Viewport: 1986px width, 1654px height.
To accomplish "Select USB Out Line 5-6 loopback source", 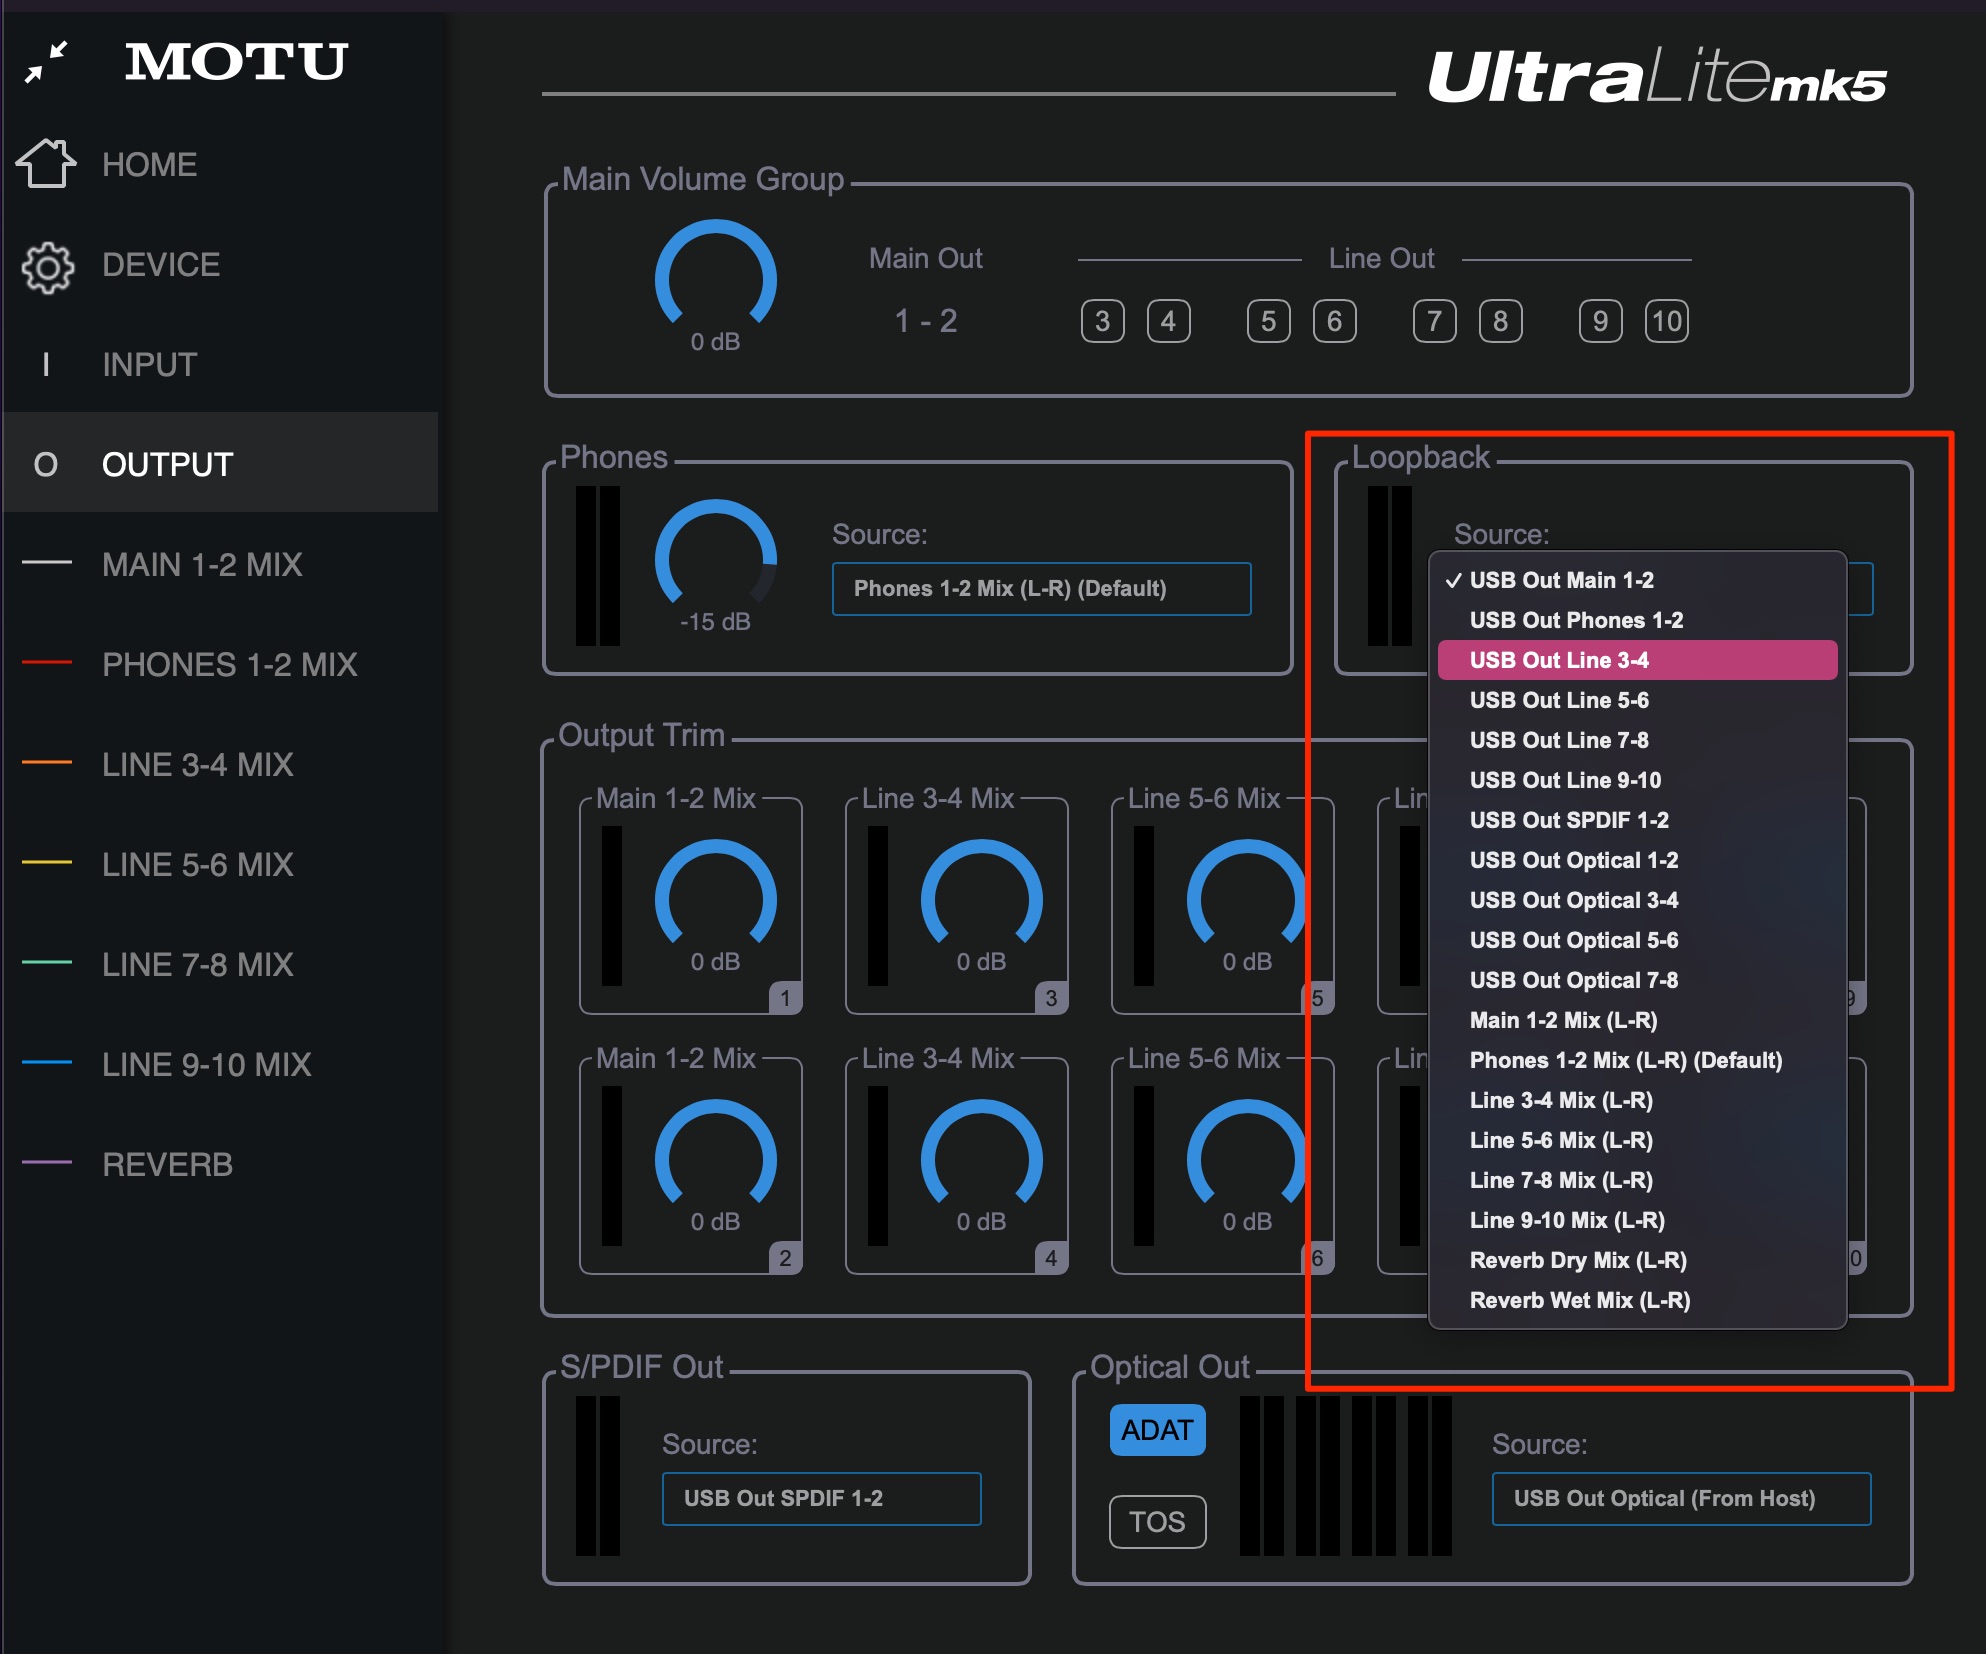I will click(1638, 700).
